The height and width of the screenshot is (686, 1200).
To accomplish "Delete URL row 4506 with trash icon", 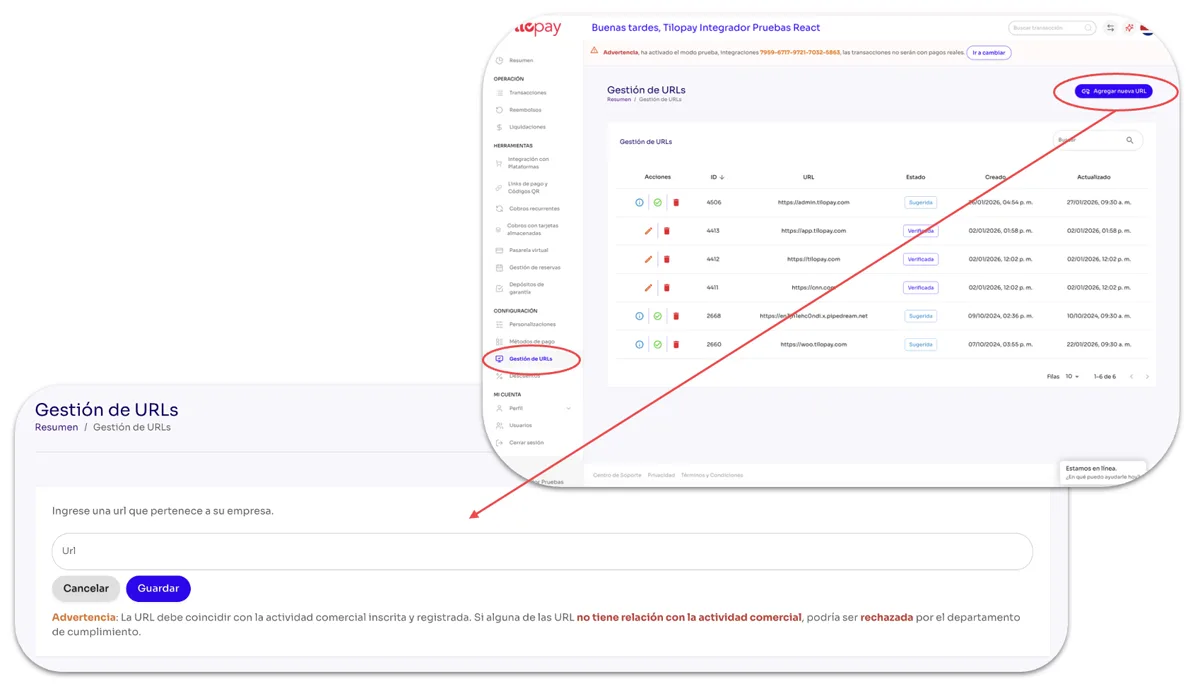I will coord(676,203).
